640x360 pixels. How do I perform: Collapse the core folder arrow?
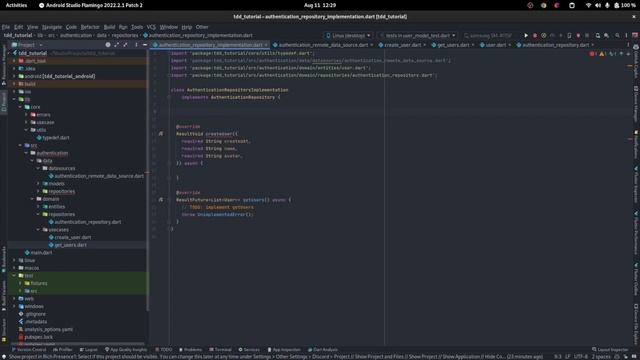[20, 107]
